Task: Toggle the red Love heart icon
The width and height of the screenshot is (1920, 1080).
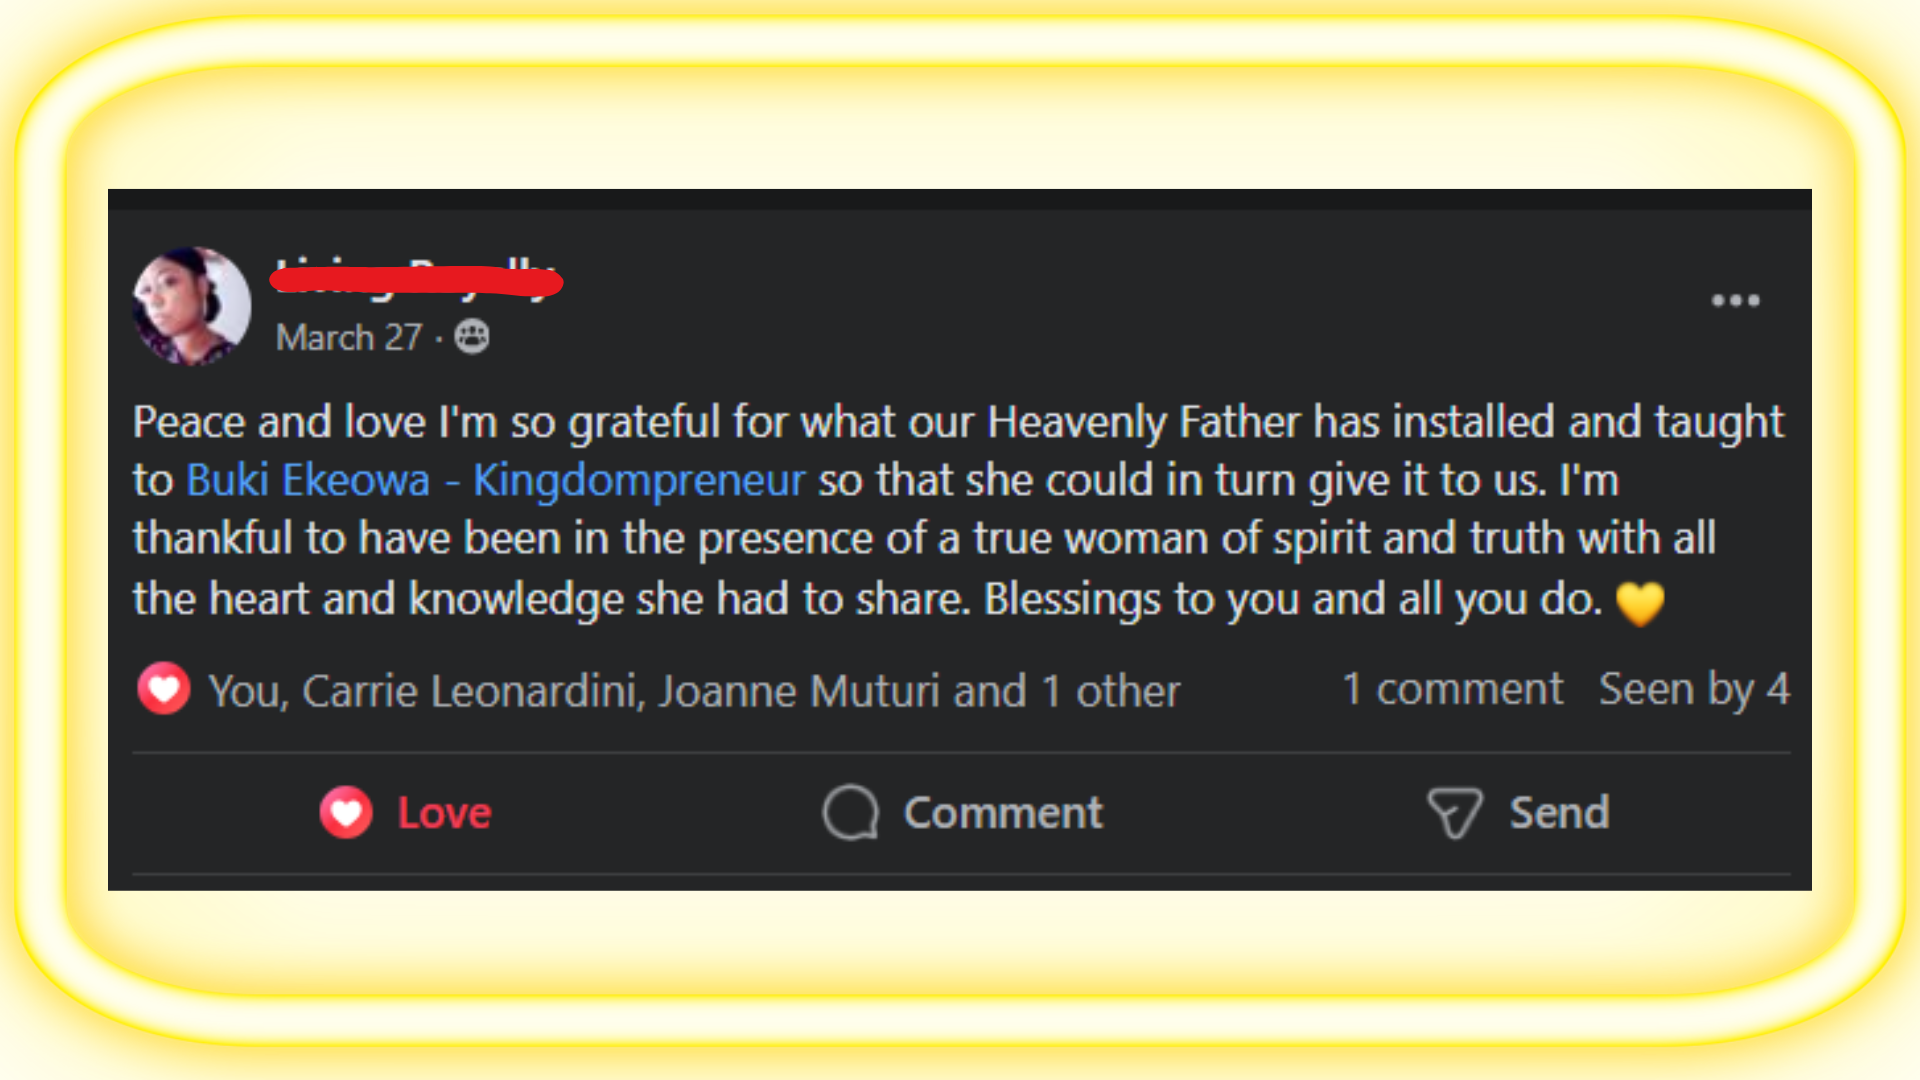Action: click(346, 812)
